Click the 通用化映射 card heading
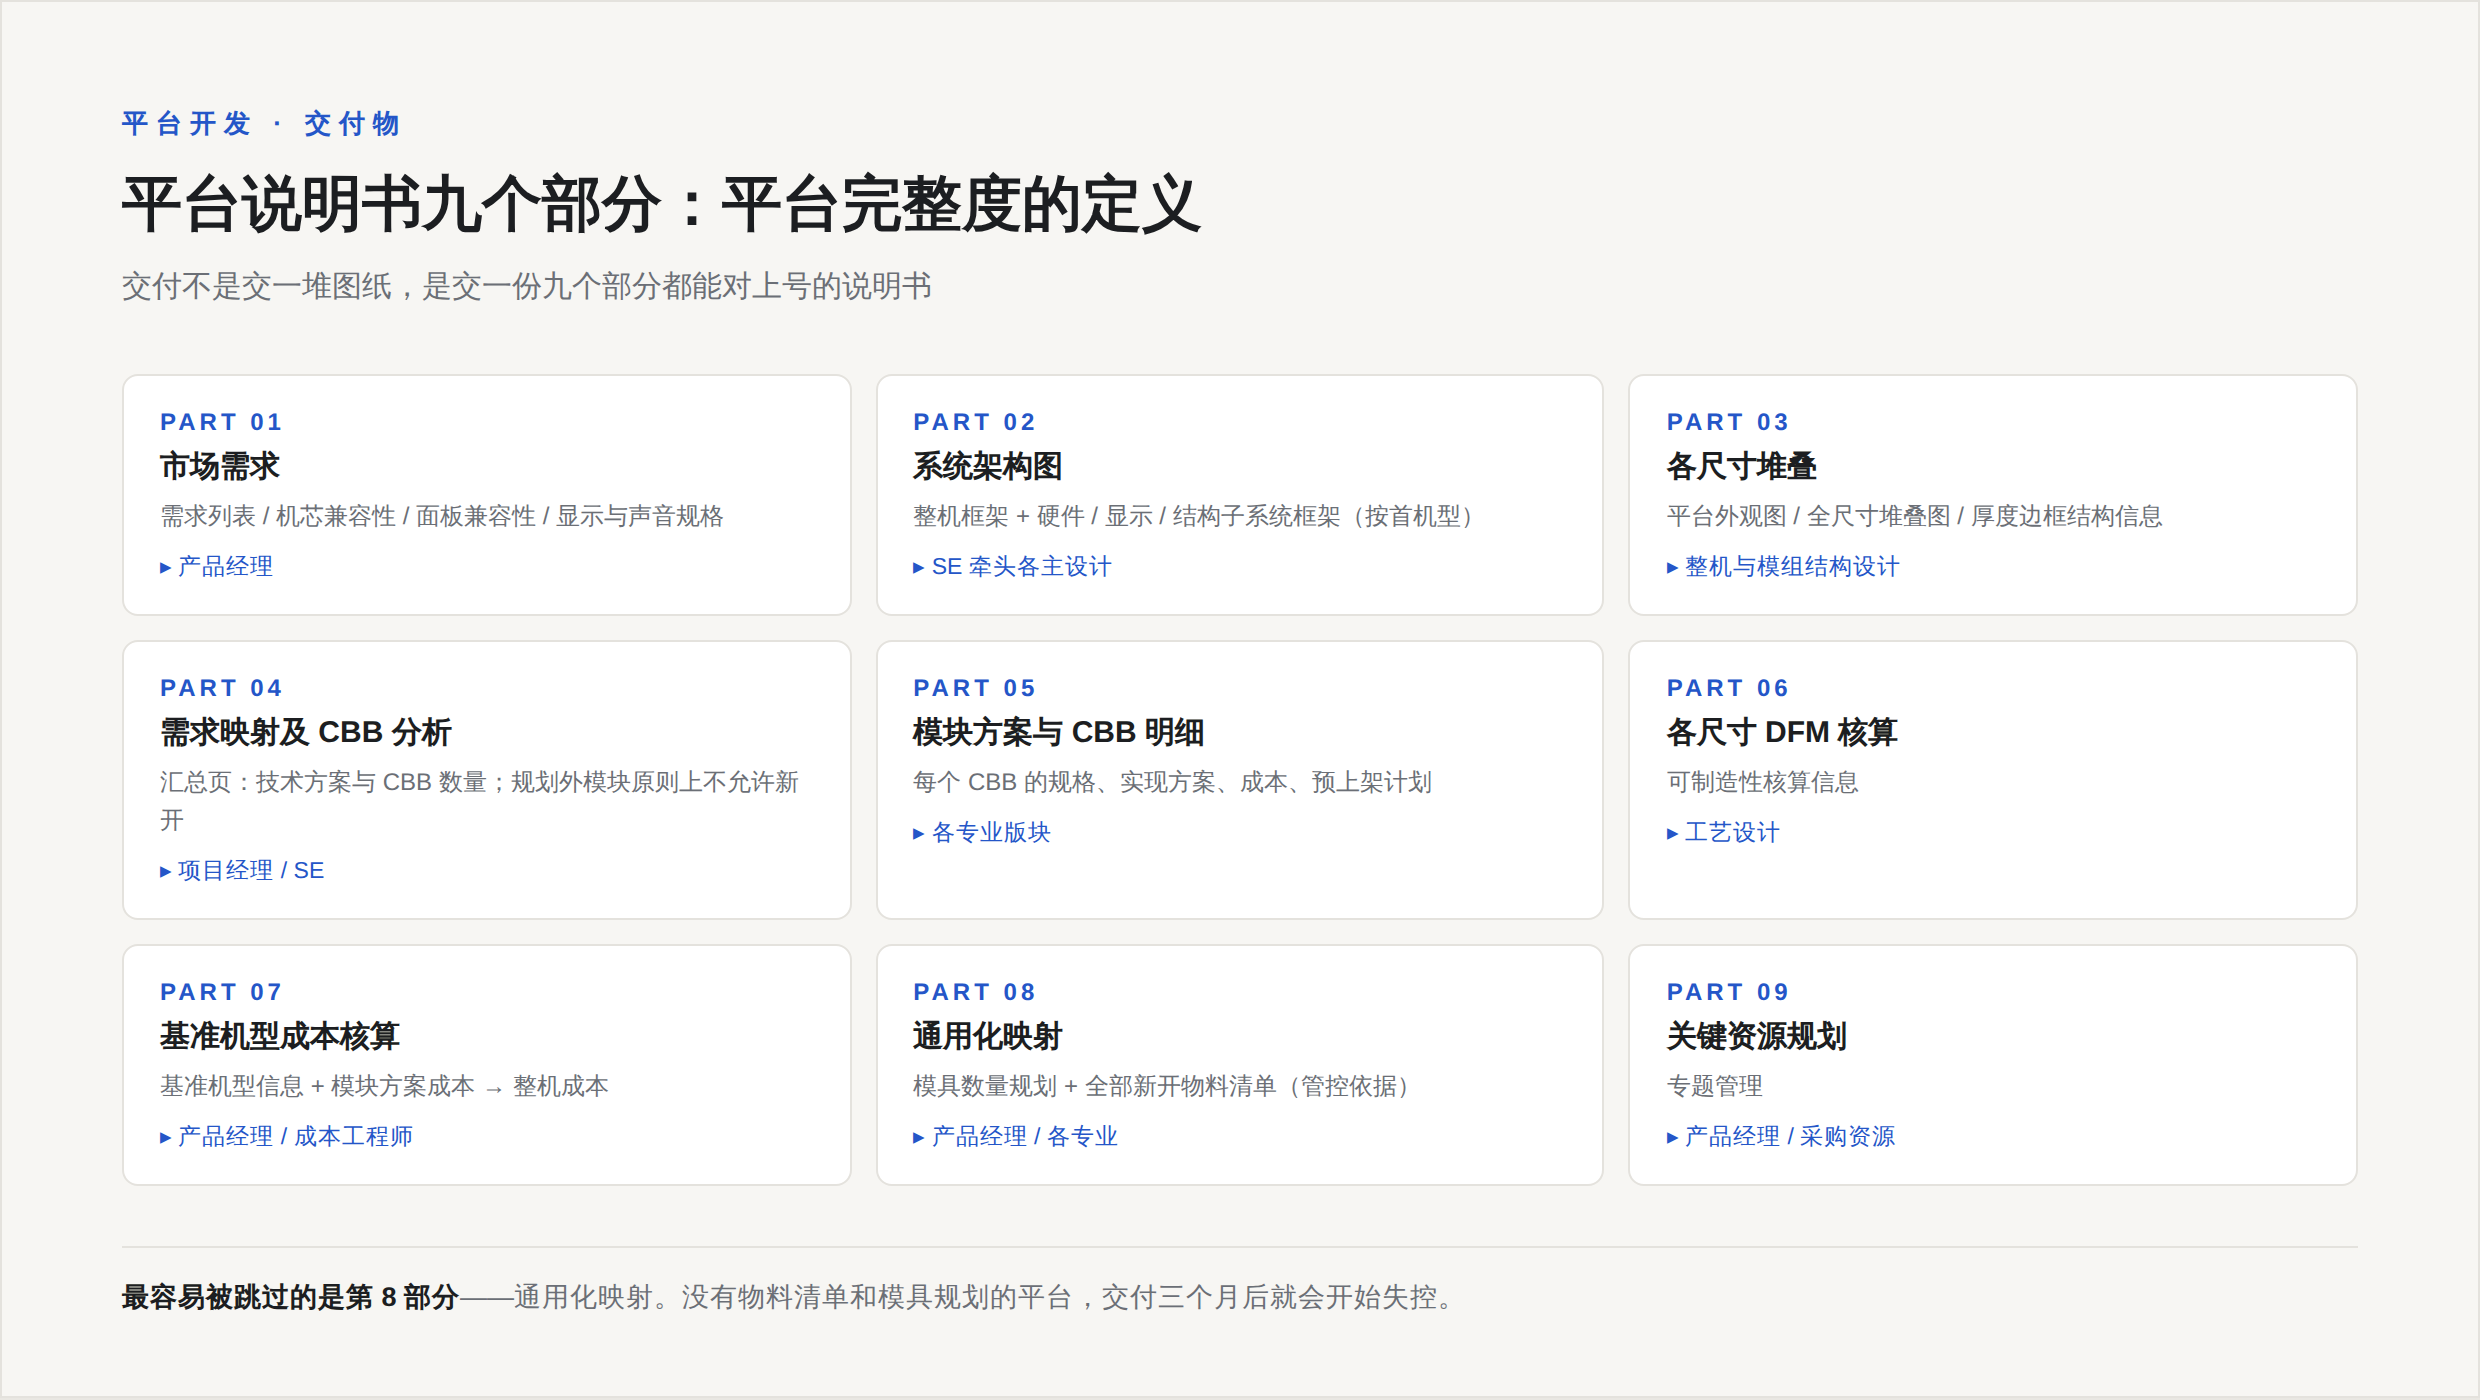This screenshot has width=2480, height=1400. pos(988,1036)
